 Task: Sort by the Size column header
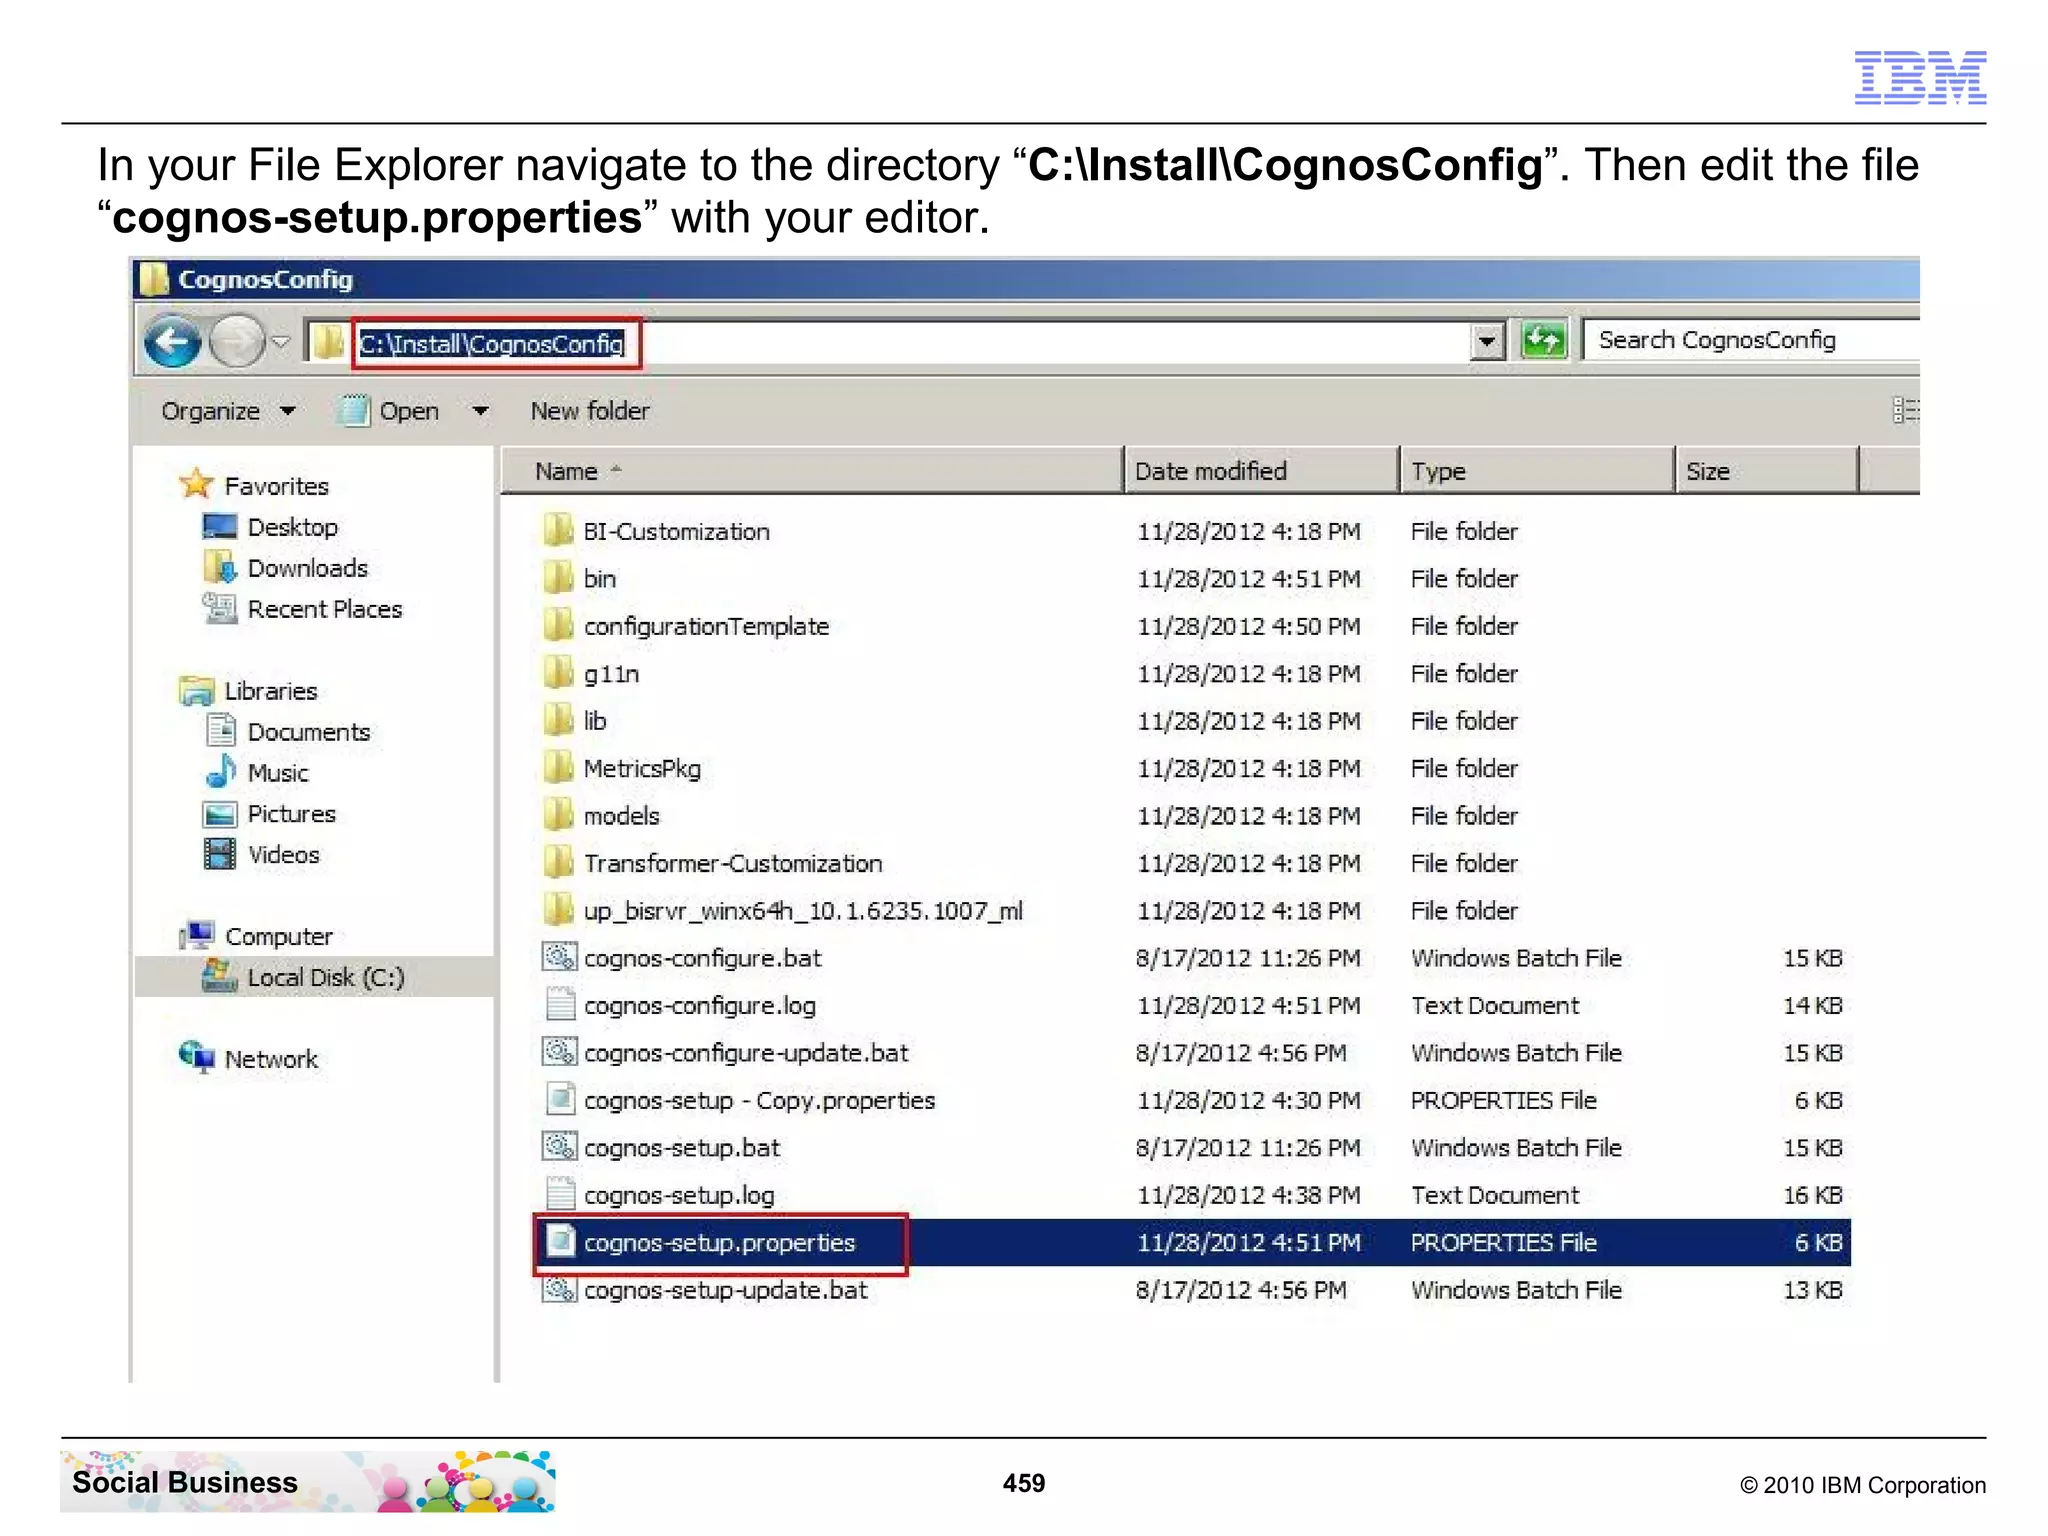[1767, 471]
